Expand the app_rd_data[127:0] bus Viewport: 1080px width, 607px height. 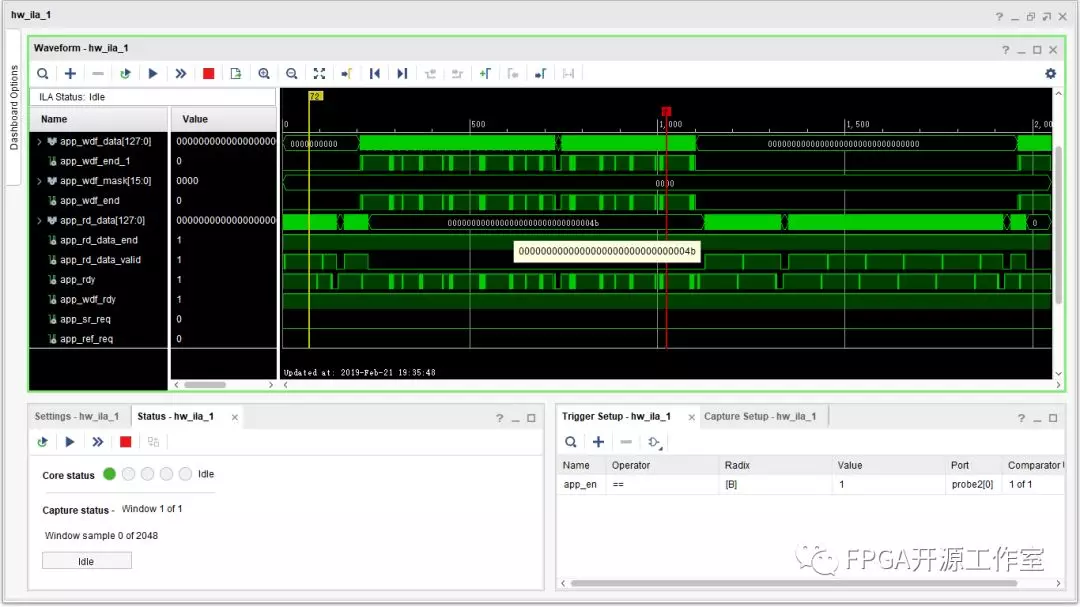tap(40, 221)
